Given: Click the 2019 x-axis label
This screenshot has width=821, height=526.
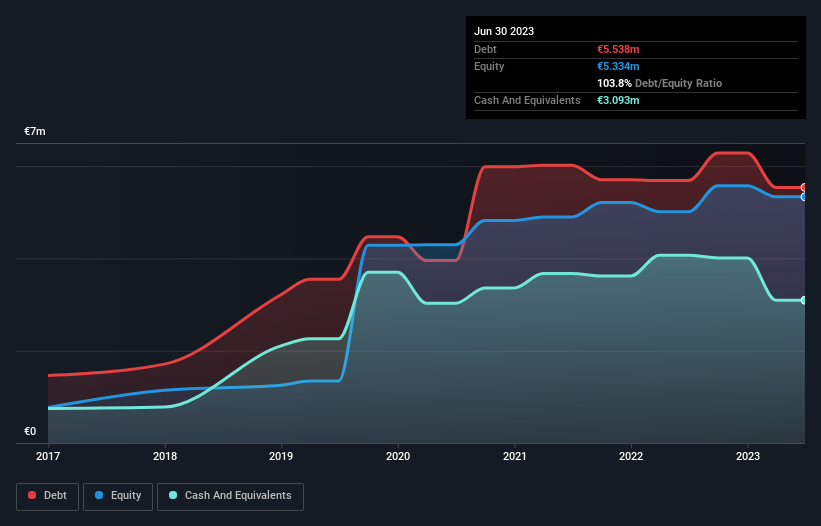Looking at the screenshot, I should point(281,456).
